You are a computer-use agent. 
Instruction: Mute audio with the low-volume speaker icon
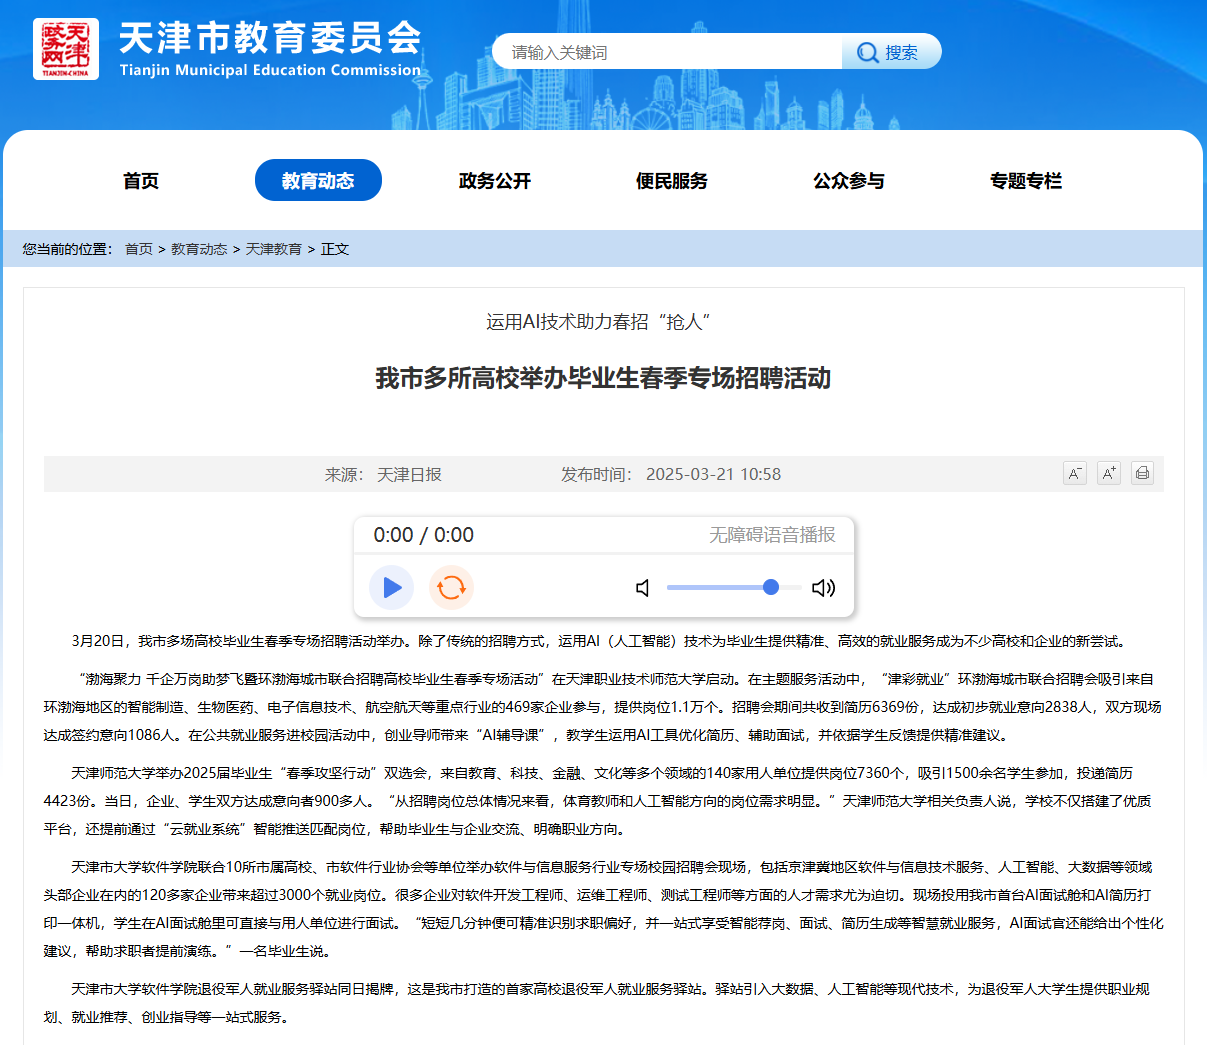click(x=643, y=588)
